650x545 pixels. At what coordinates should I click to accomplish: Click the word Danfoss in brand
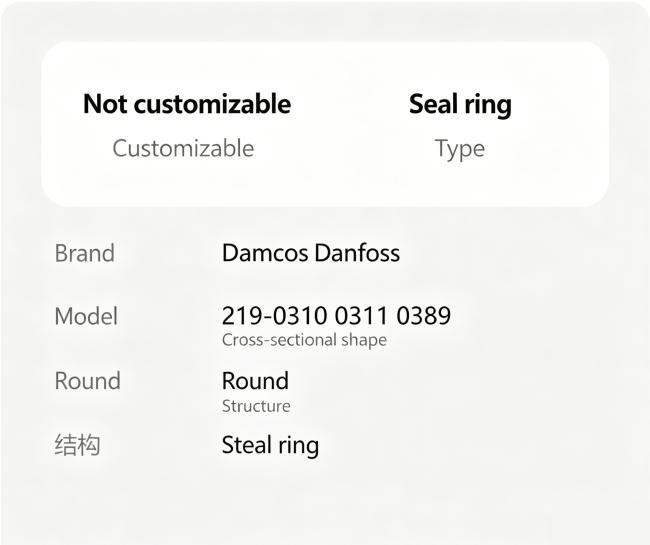tap(357, 253)
